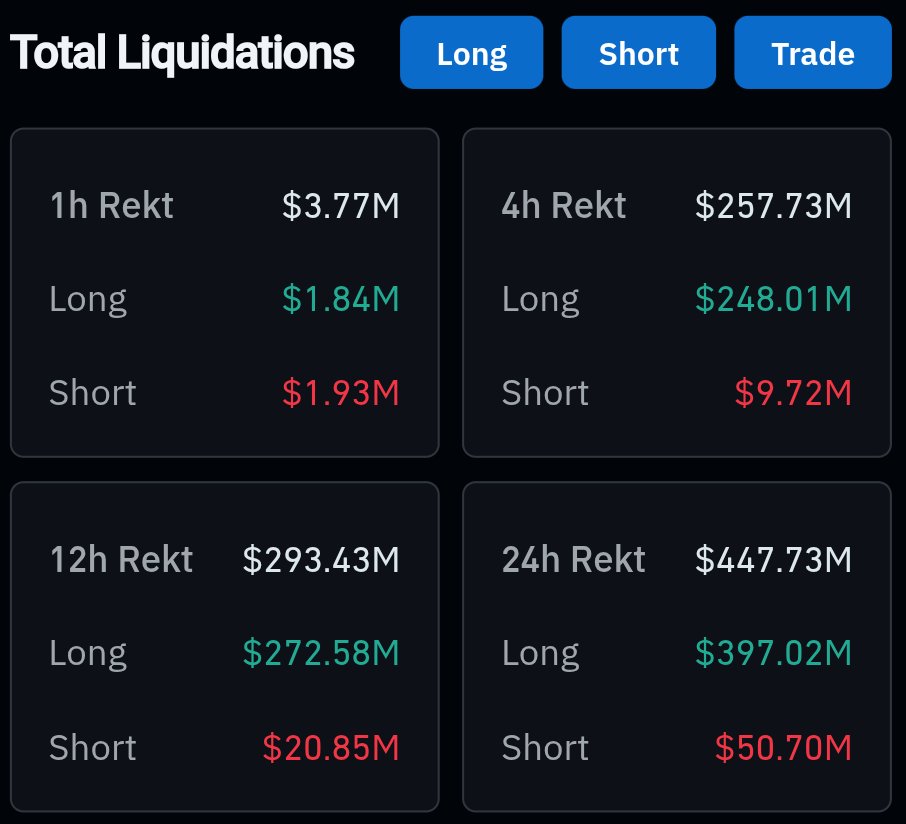Select the 12h Rekt total $293.43M
Viewport: 906px width, 824px height.
tap(321, 559)
